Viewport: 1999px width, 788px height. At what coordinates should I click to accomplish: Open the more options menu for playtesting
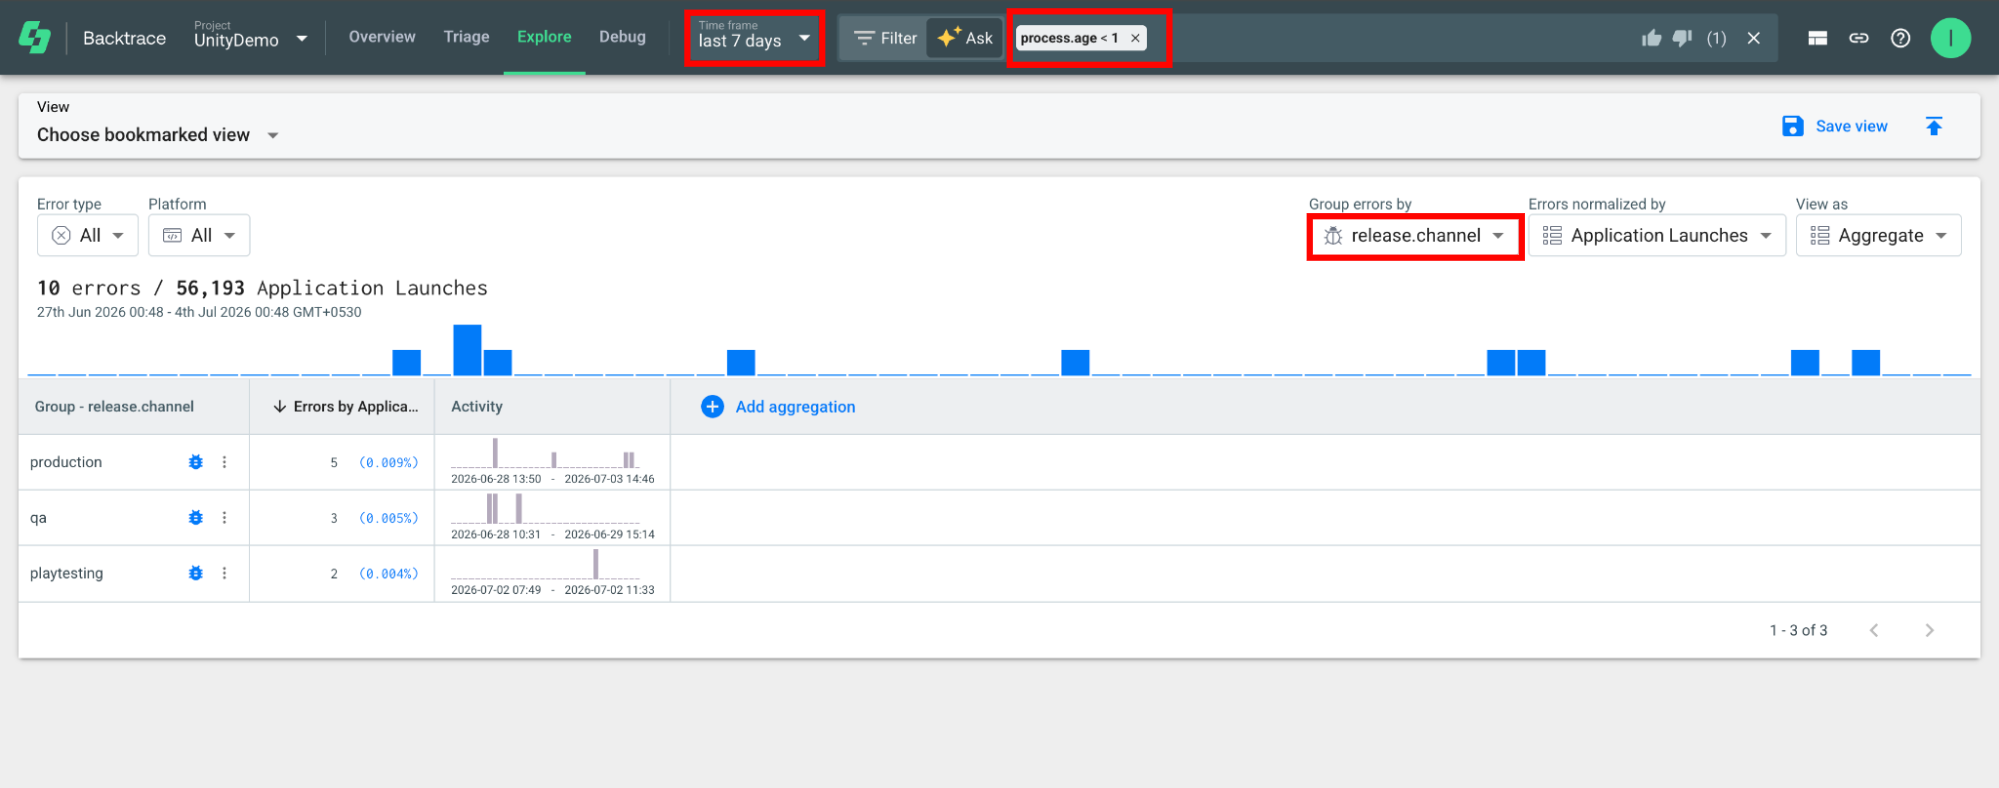pos(224,573)
